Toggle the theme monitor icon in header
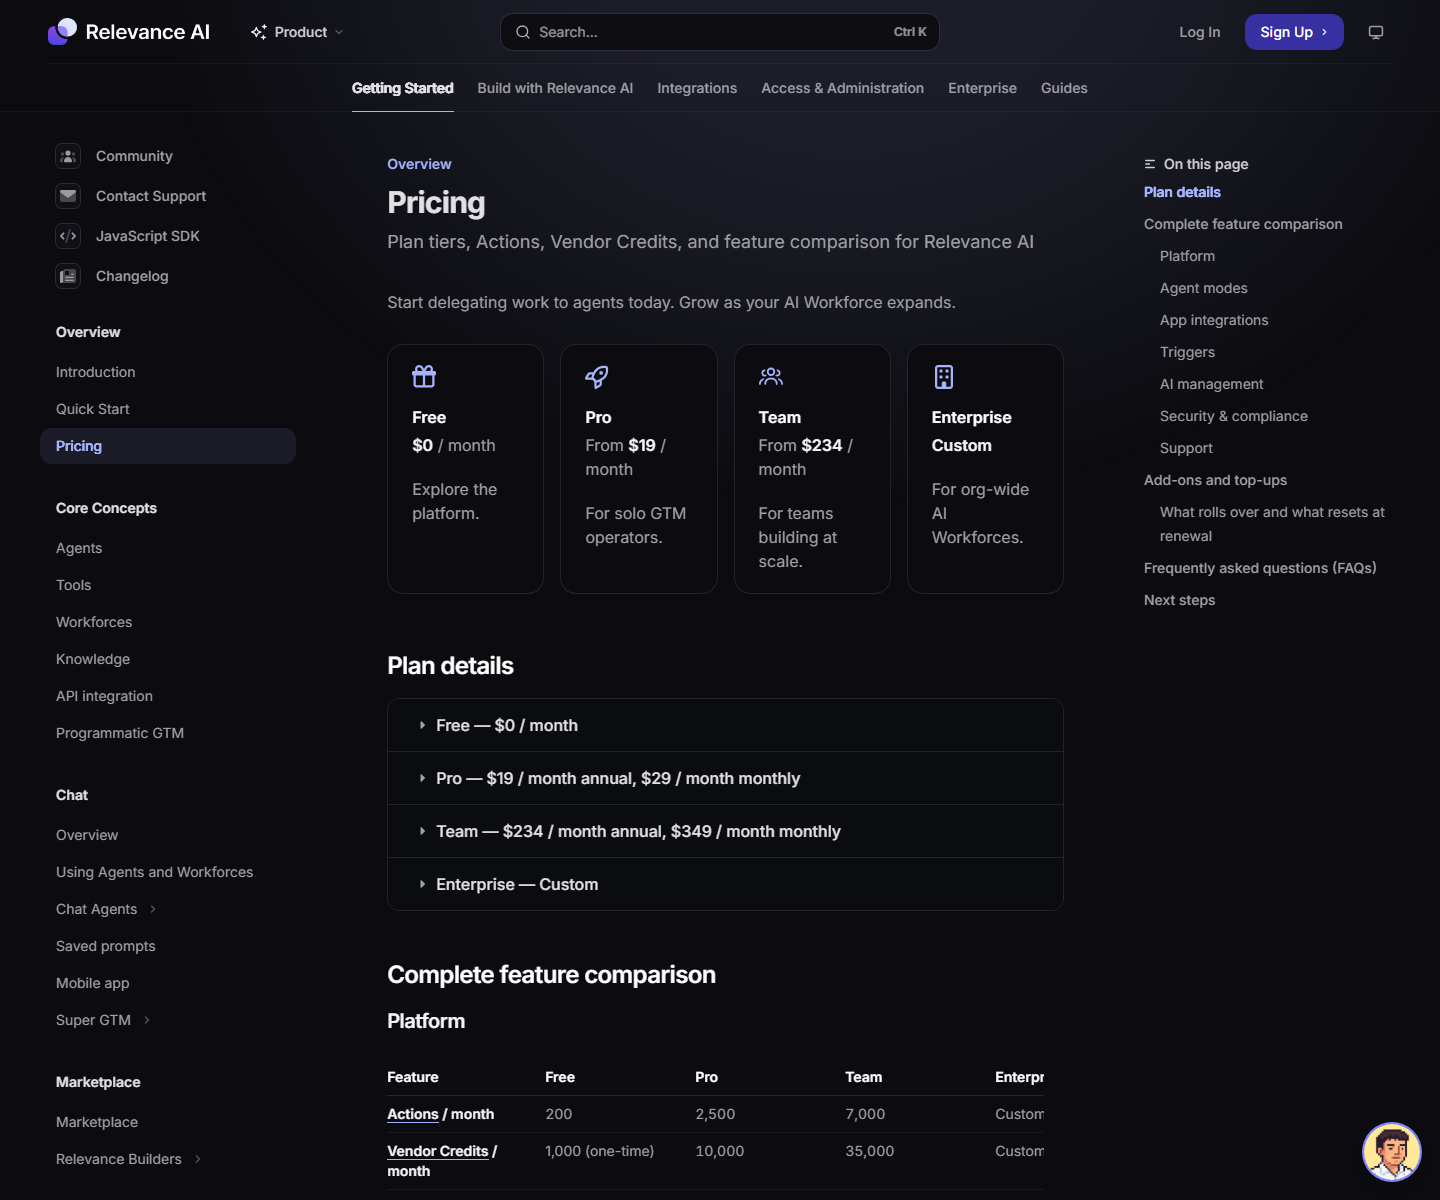The height and width of the screenshot is (1200, 1440). click(x=1376, y=32)
